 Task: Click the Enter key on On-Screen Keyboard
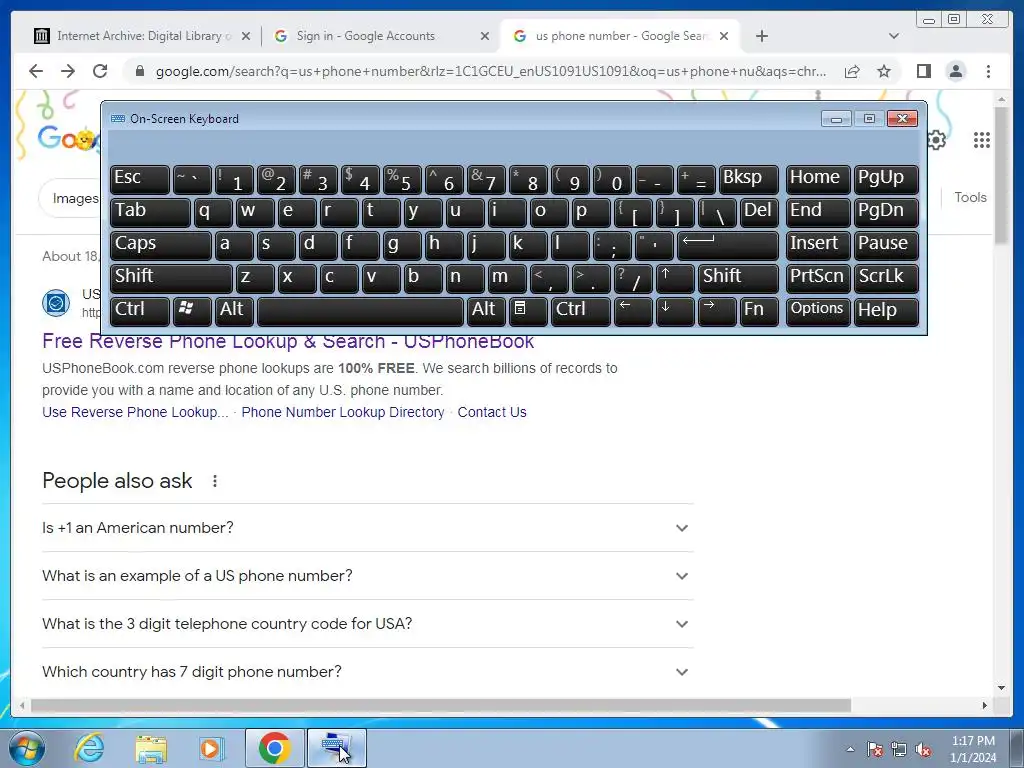pyautogui.click(x=728, y=245)
